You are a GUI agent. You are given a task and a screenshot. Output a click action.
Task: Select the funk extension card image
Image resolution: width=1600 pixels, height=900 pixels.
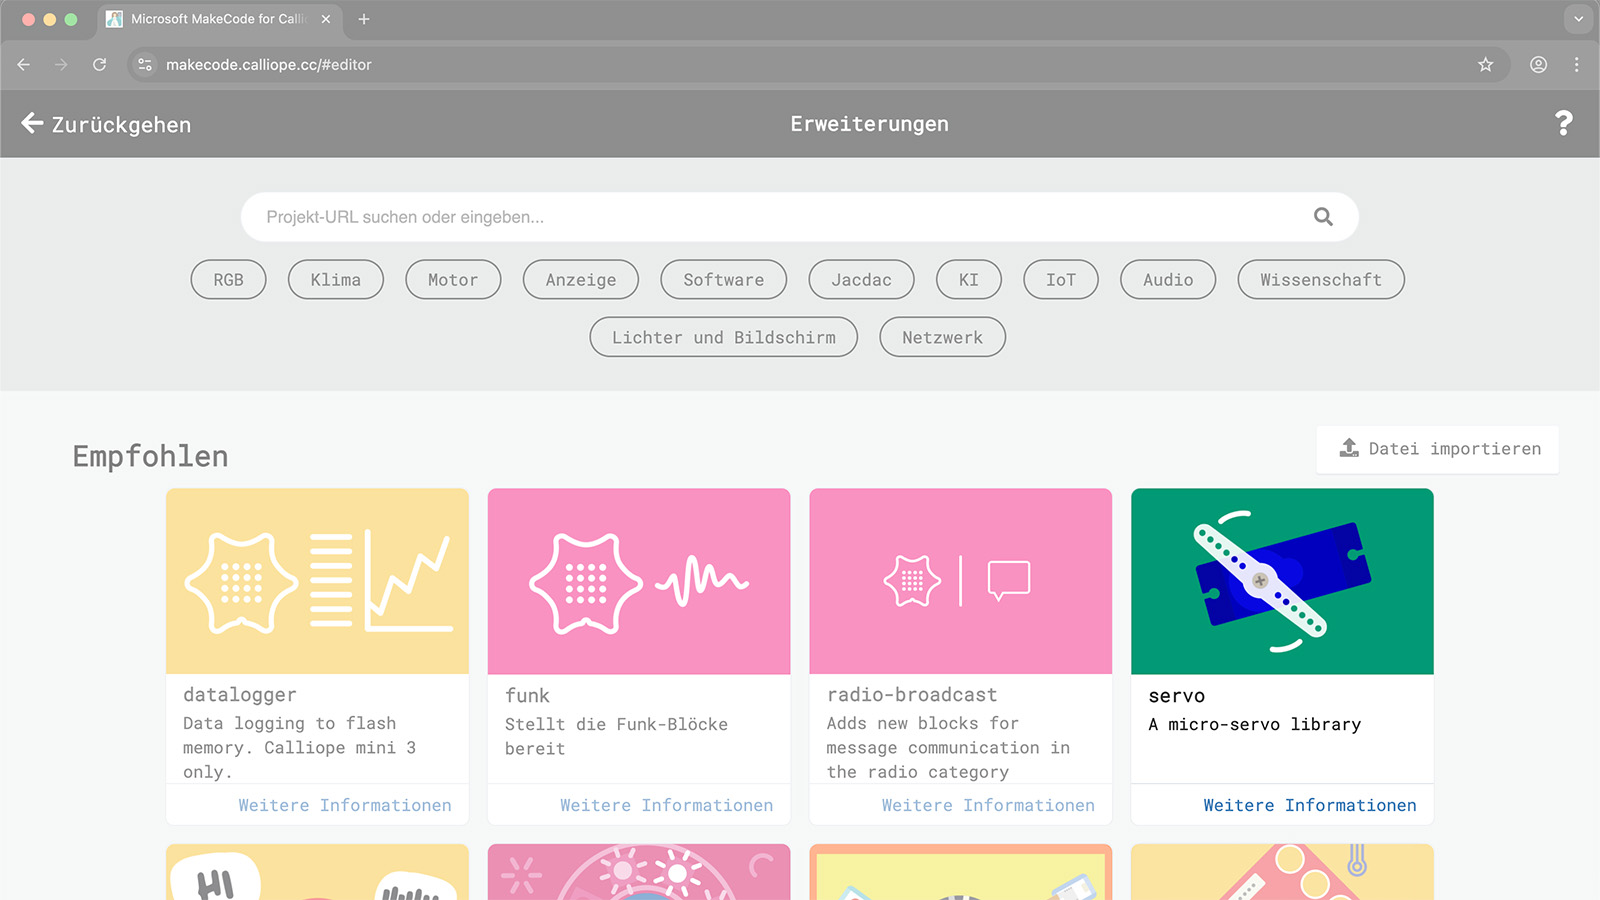click(639, 581)
